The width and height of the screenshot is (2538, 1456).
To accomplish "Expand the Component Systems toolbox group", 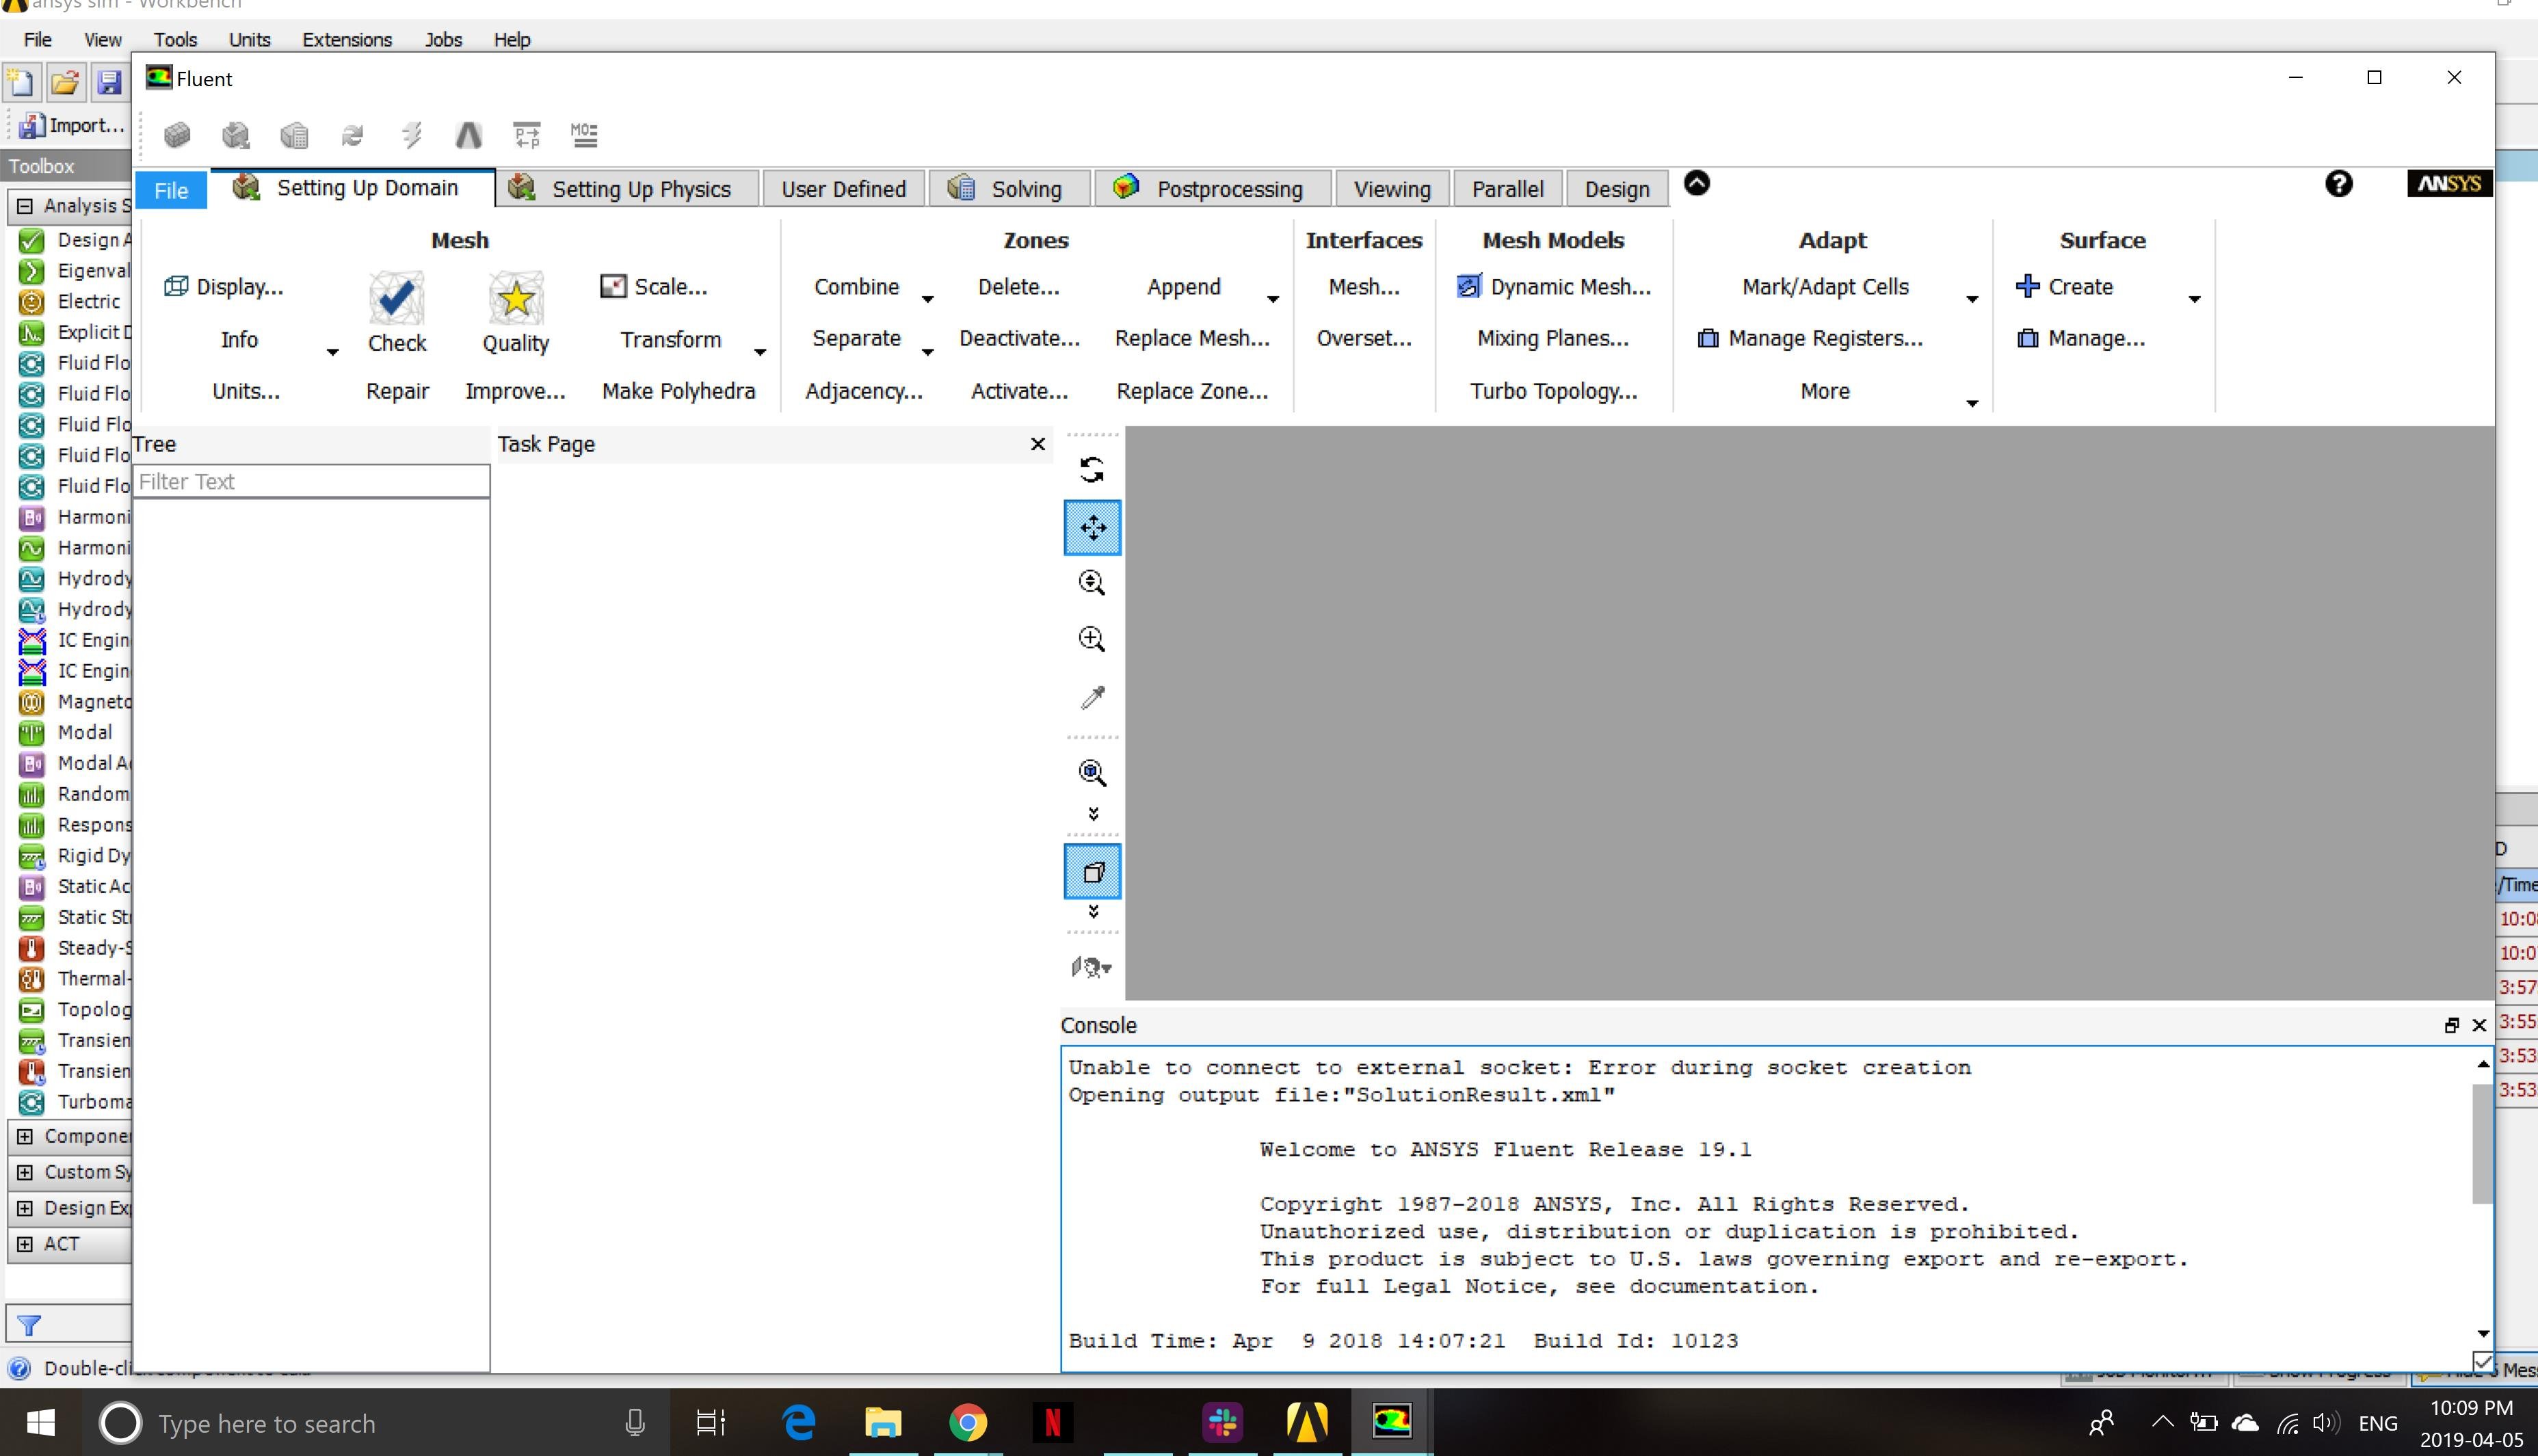I will (x=25, y=1136).
